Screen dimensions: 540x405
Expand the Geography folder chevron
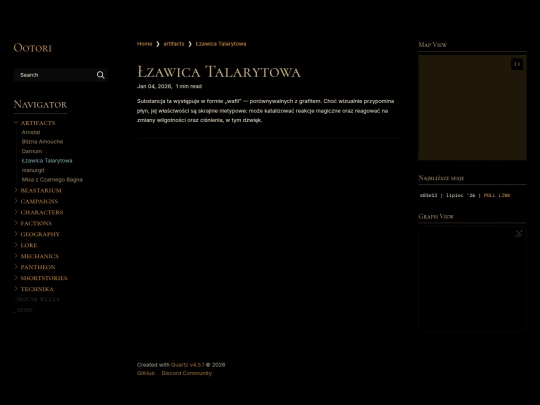click(x=16, y=234)
